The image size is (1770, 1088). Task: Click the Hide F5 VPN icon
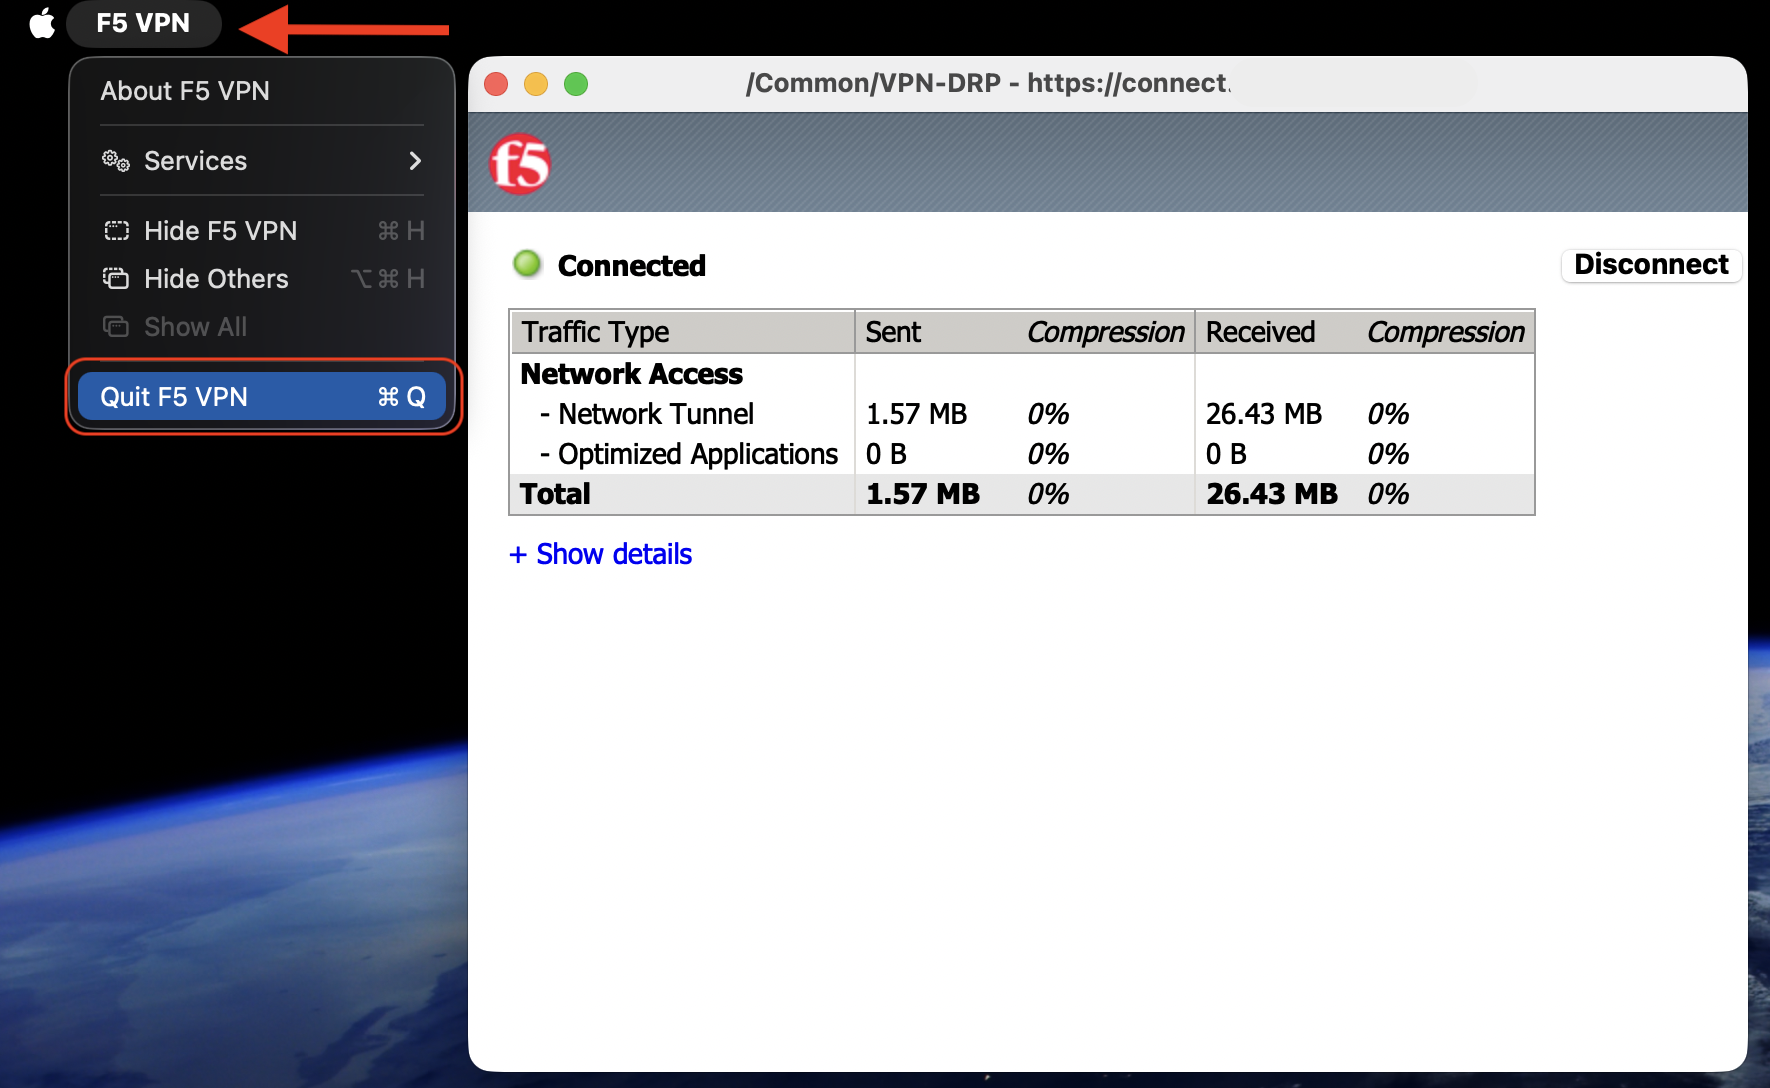[x=116, y=231]
